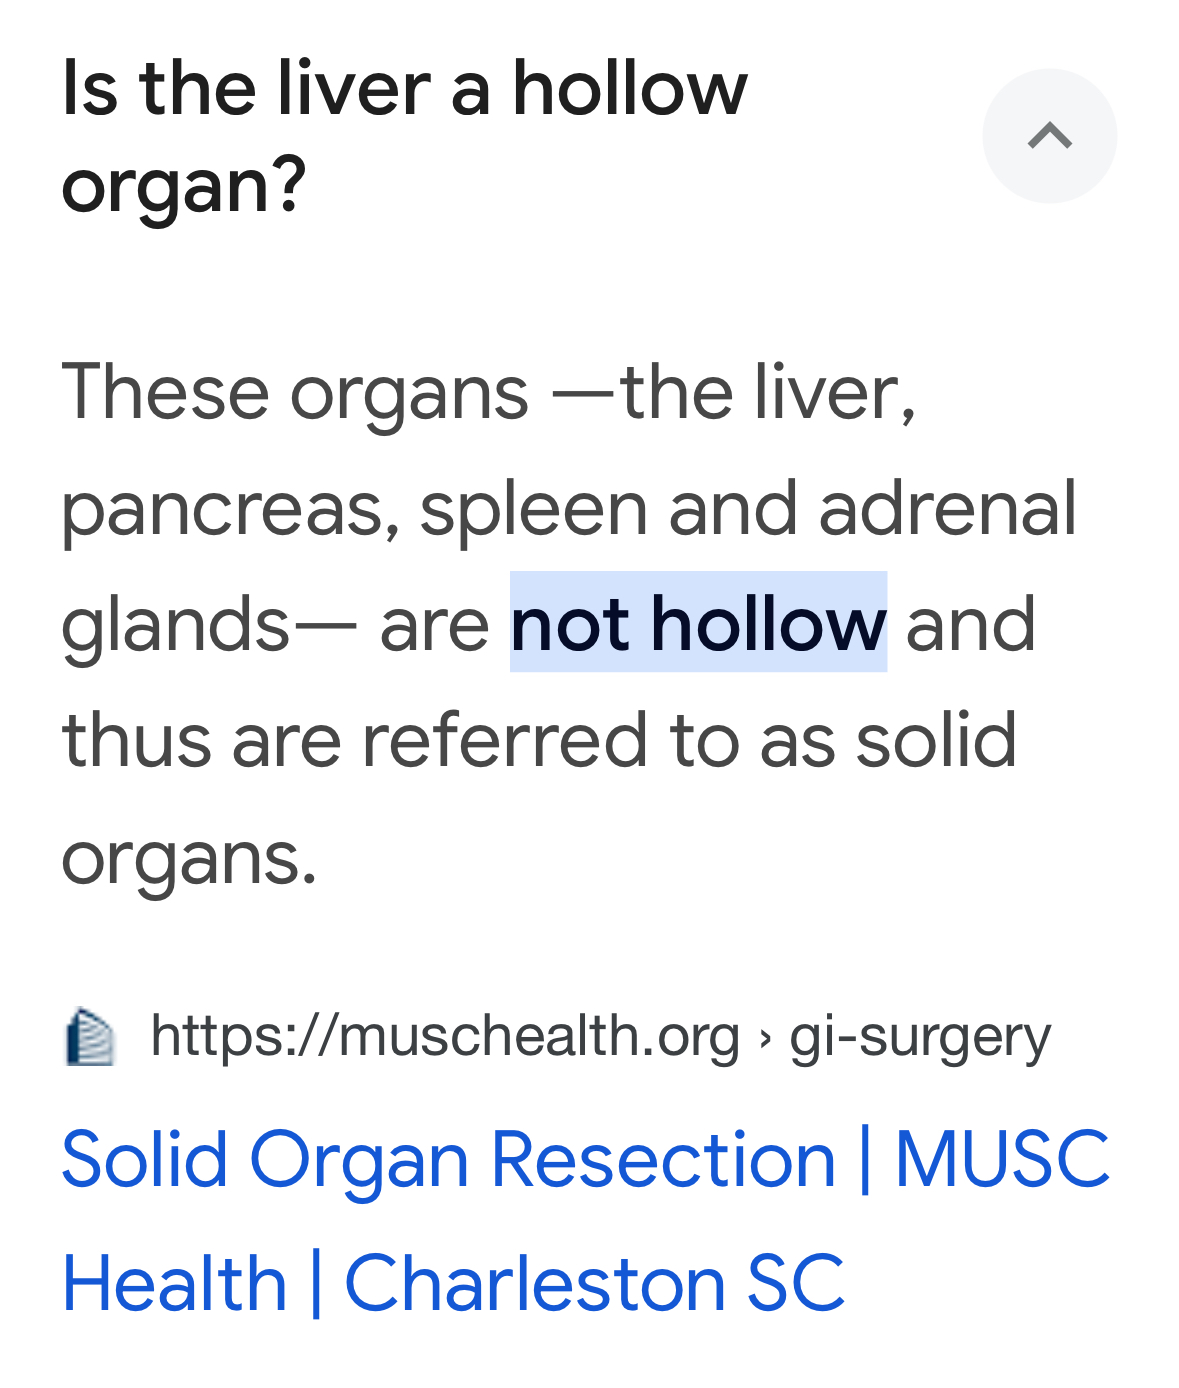The height and width of the screenshot is (1388, 1179).
Task: Click the muschealth.org URL text
Action: [445, 1036]
